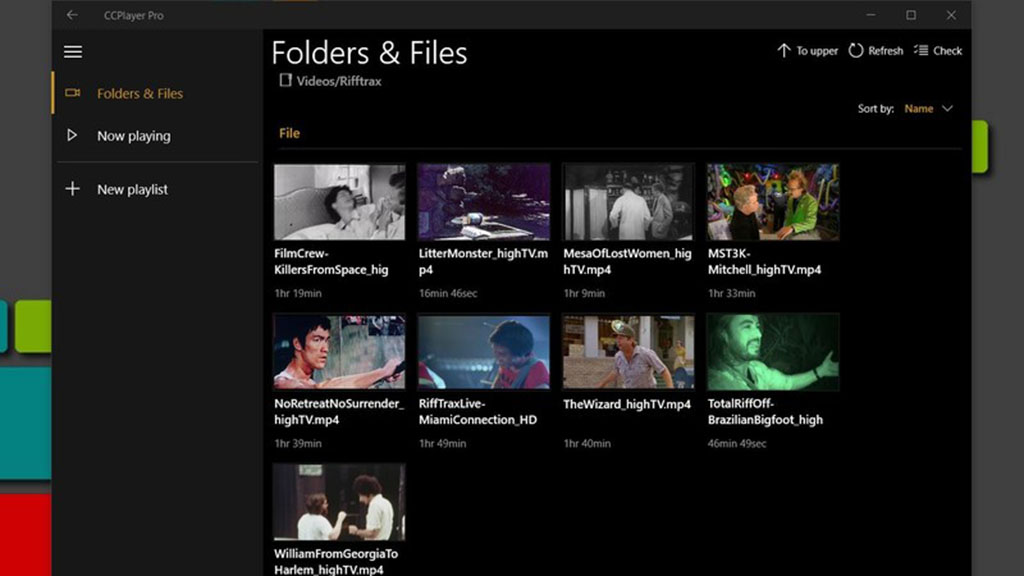
Task: Click the Check label
Action: point(948,51)
